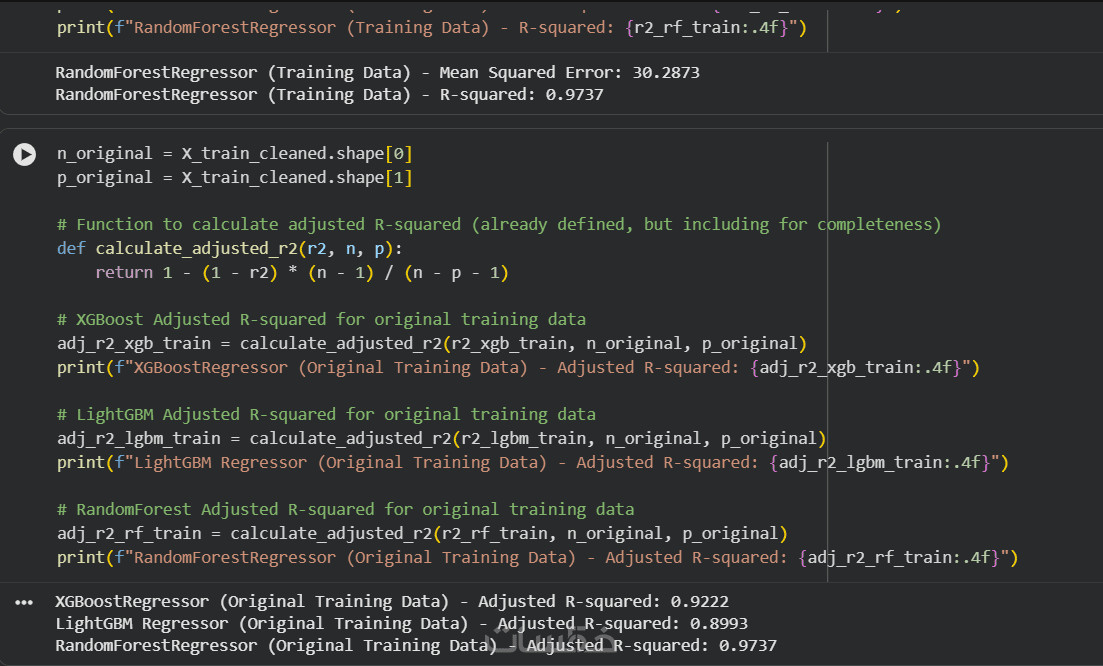Image resolution: width=1103 pixels, height=666 pixels.
Task: Click the 'adj_r2_lgbm_train = calculate_adjusted_r2' line
Action: coord(442,439)
